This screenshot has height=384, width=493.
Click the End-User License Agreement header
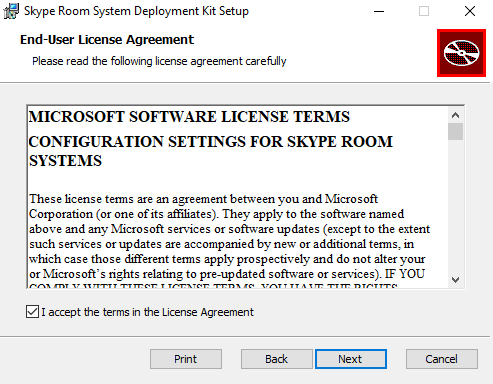click(x=107, y=40)
